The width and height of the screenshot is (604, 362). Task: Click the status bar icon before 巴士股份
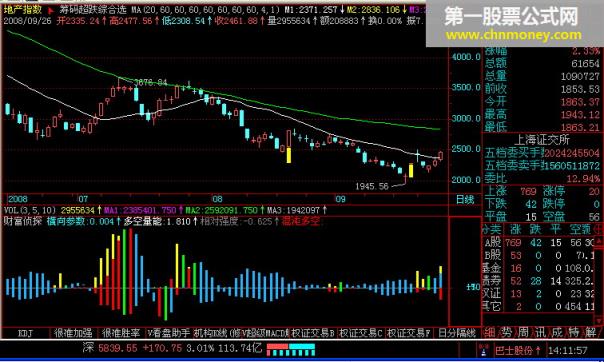(484, 350)
